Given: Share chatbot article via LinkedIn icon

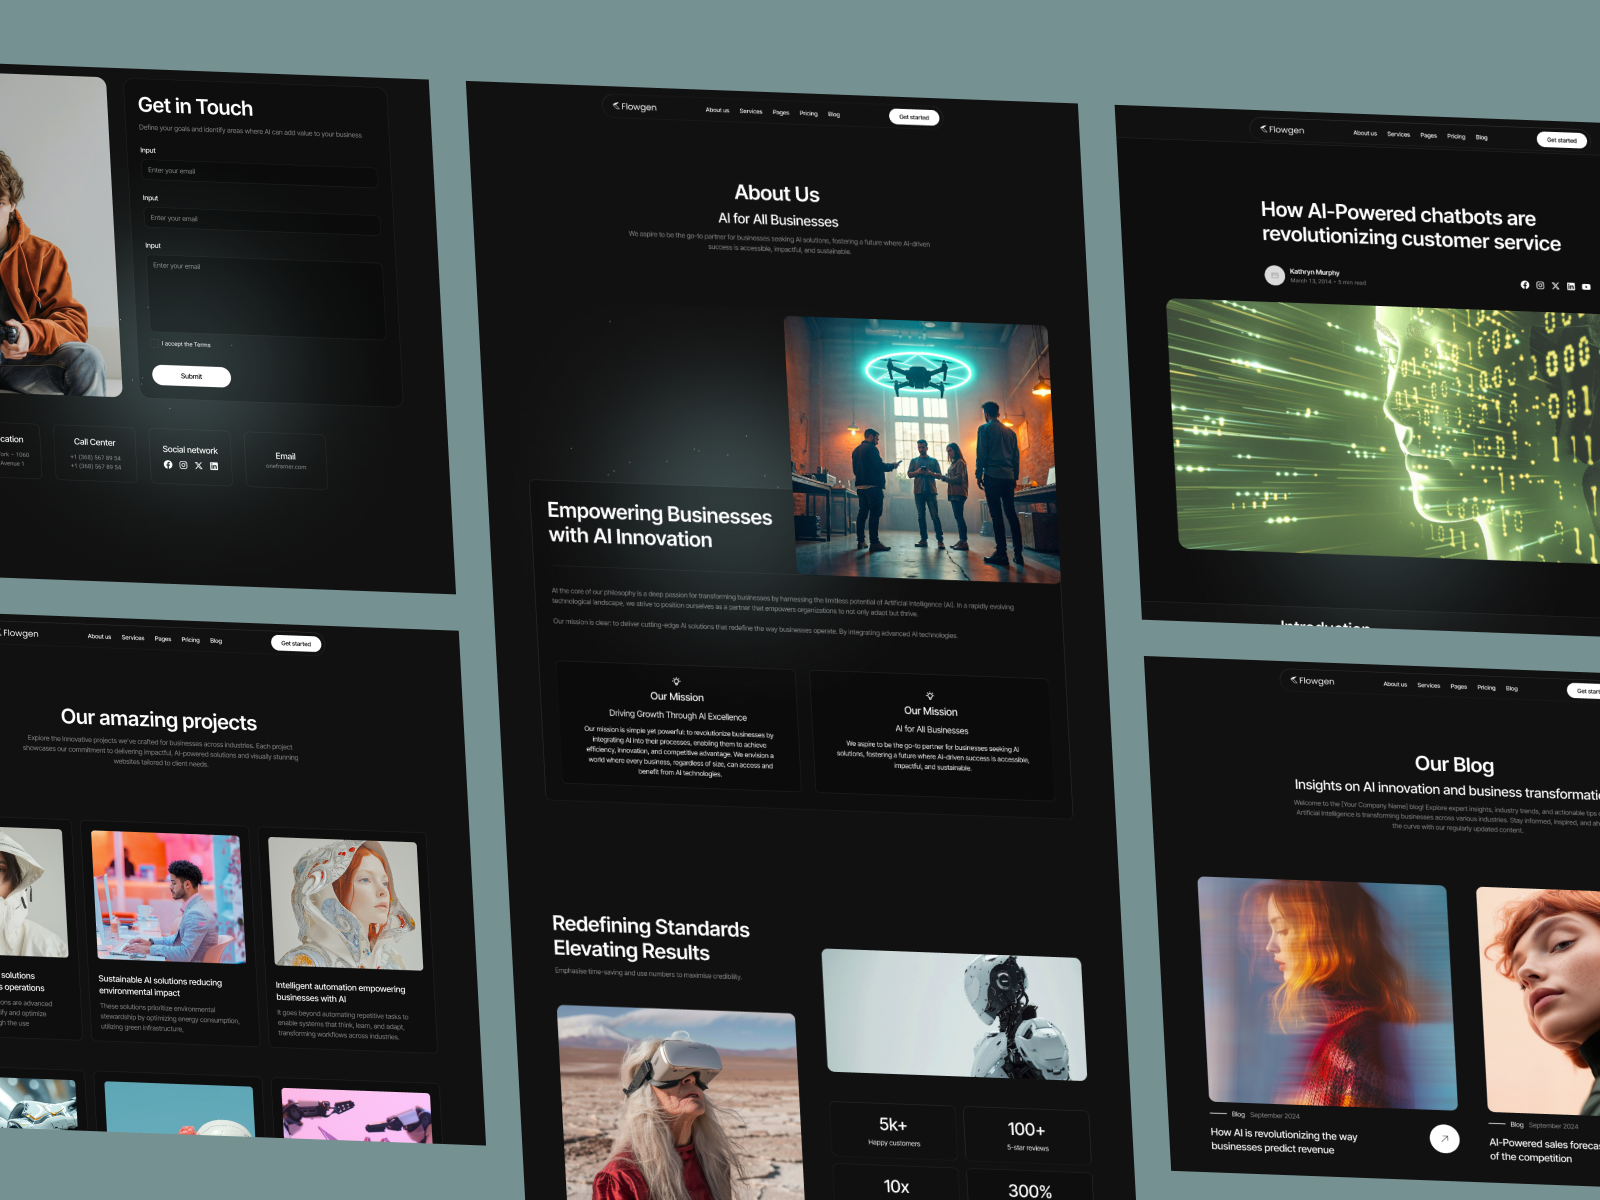Looking at the screenshot, I should 1571,286.
